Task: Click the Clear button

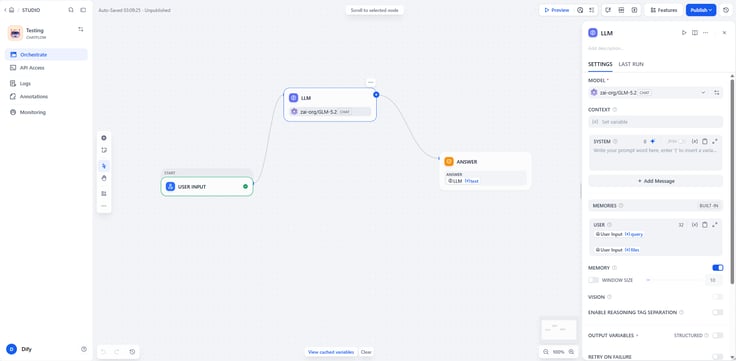Action: [366, 352]
